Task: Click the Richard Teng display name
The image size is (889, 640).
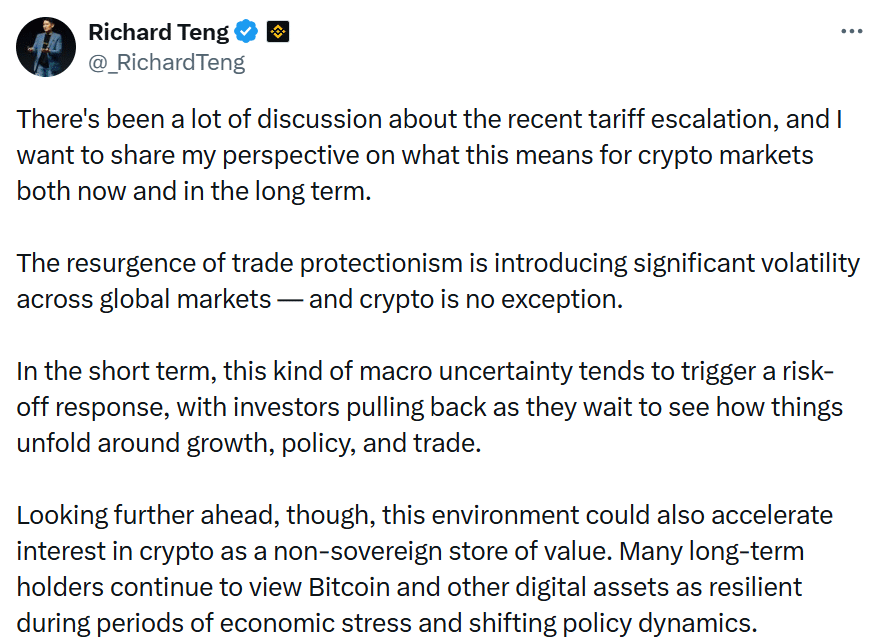Action: (x=159, y=32)
